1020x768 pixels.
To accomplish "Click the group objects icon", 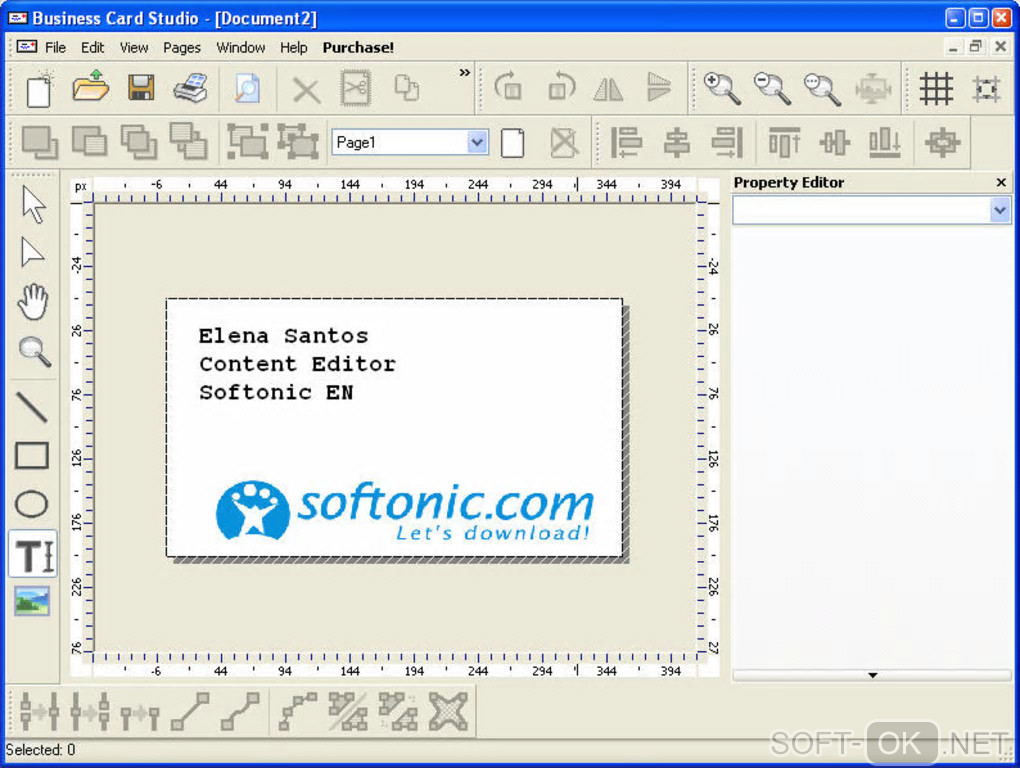I will pyautogui.click(x=247, y=140).
